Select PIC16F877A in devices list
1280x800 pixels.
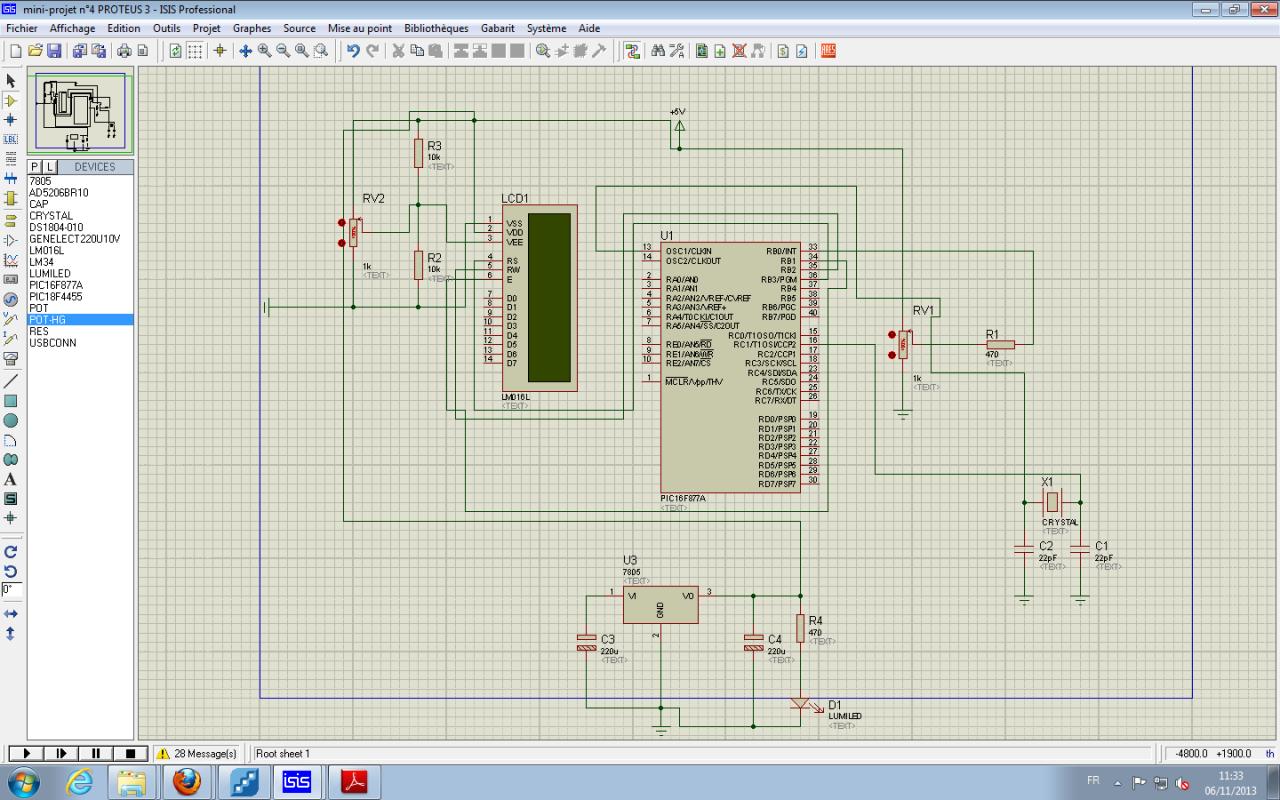point(56,285)
